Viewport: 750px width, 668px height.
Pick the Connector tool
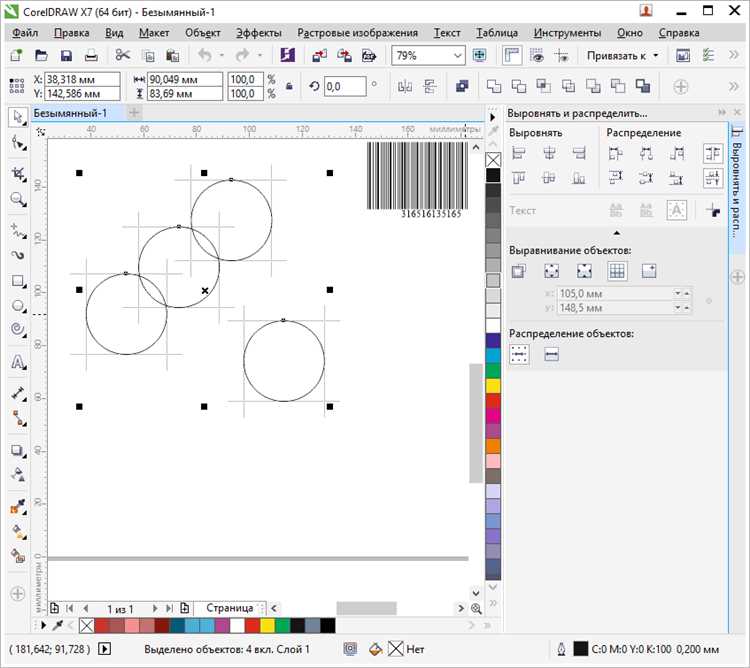pos(18,418)
